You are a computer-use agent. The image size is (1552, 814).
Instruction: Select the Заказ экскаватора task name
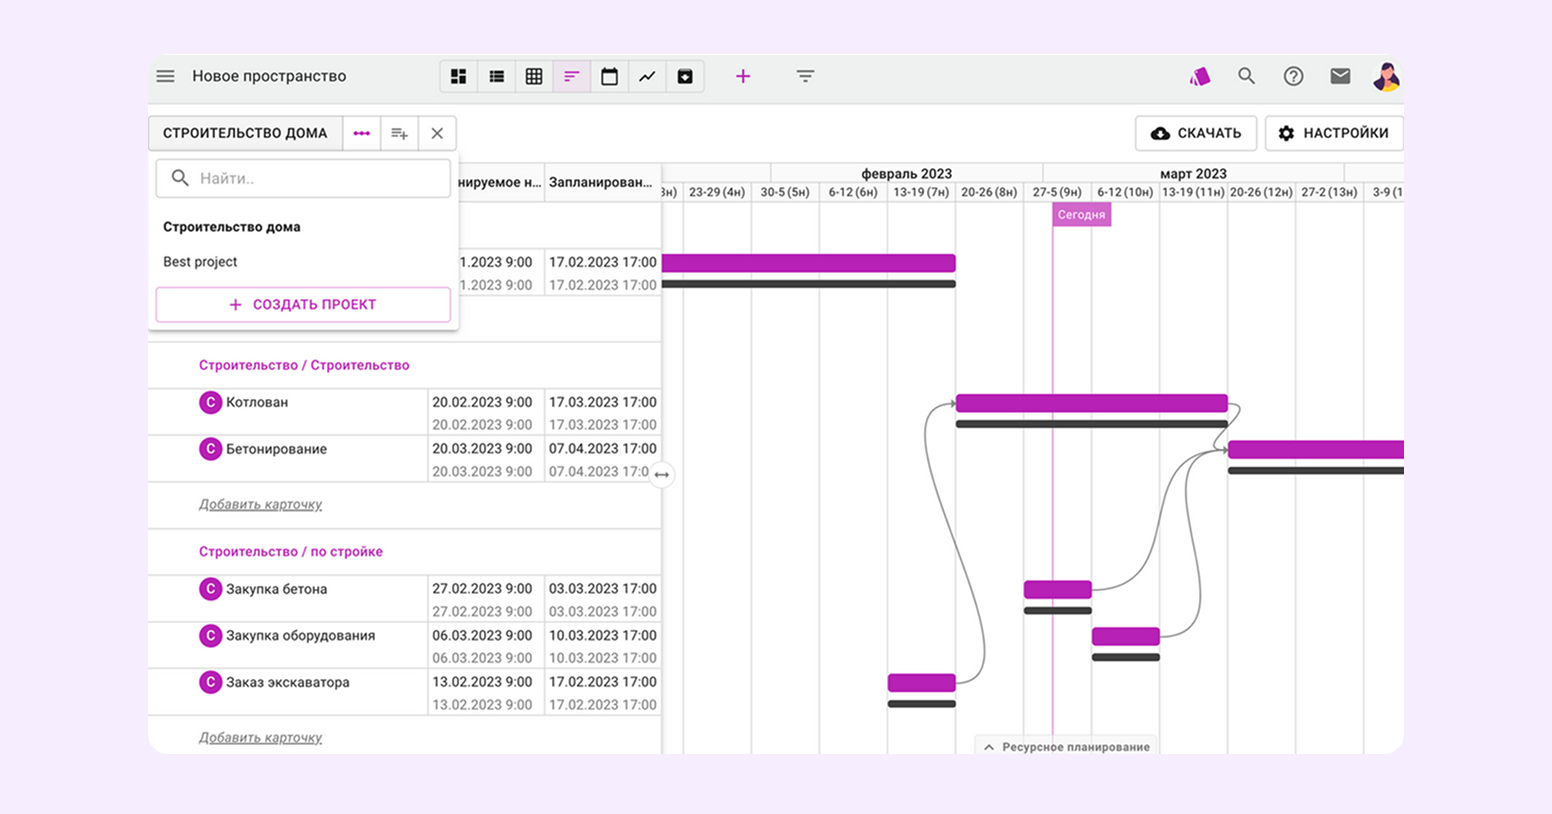[288, 682]
